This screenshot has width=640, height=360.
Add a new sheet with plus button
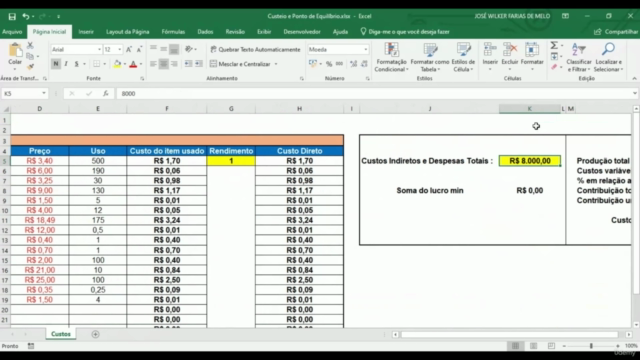point(96,334)
